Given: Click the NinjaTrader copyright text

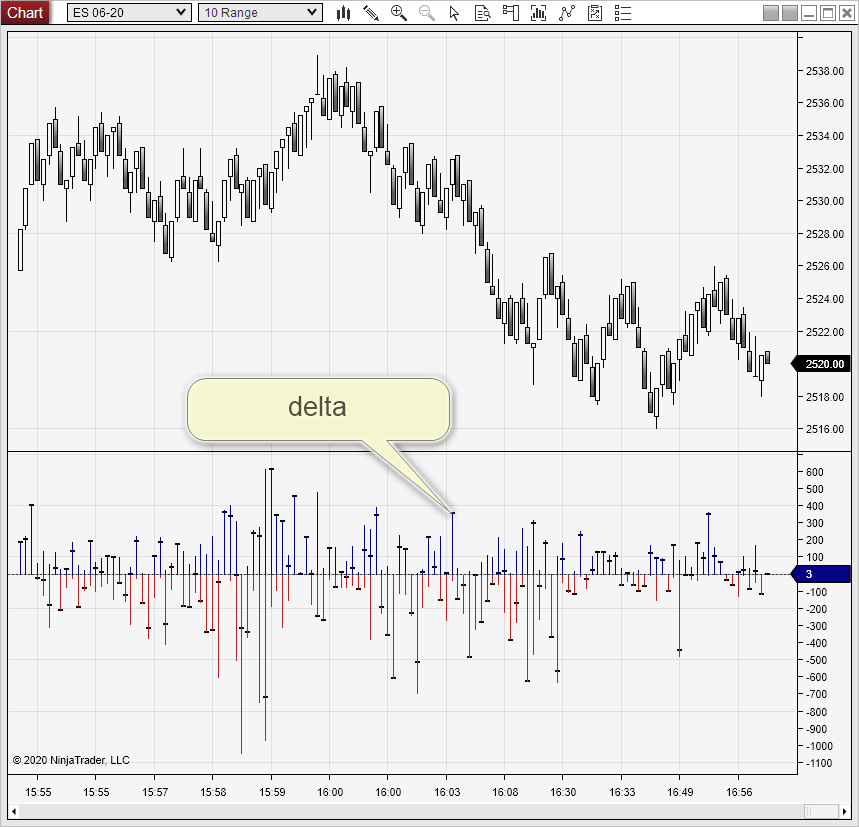Looking at the screenshot, I should tap(71, 760).
